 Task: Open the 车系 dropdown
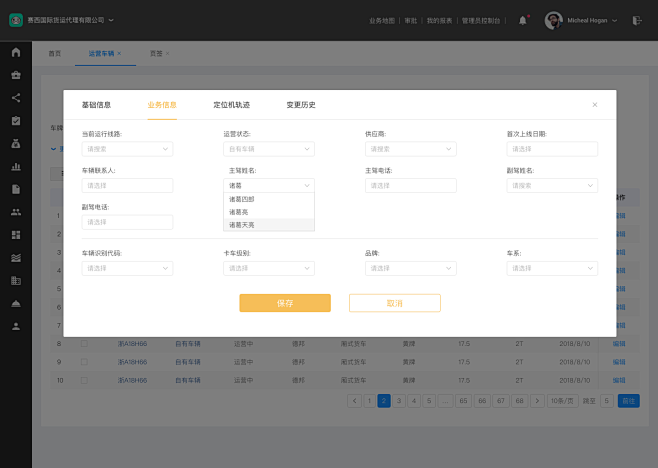pos(552,268)
